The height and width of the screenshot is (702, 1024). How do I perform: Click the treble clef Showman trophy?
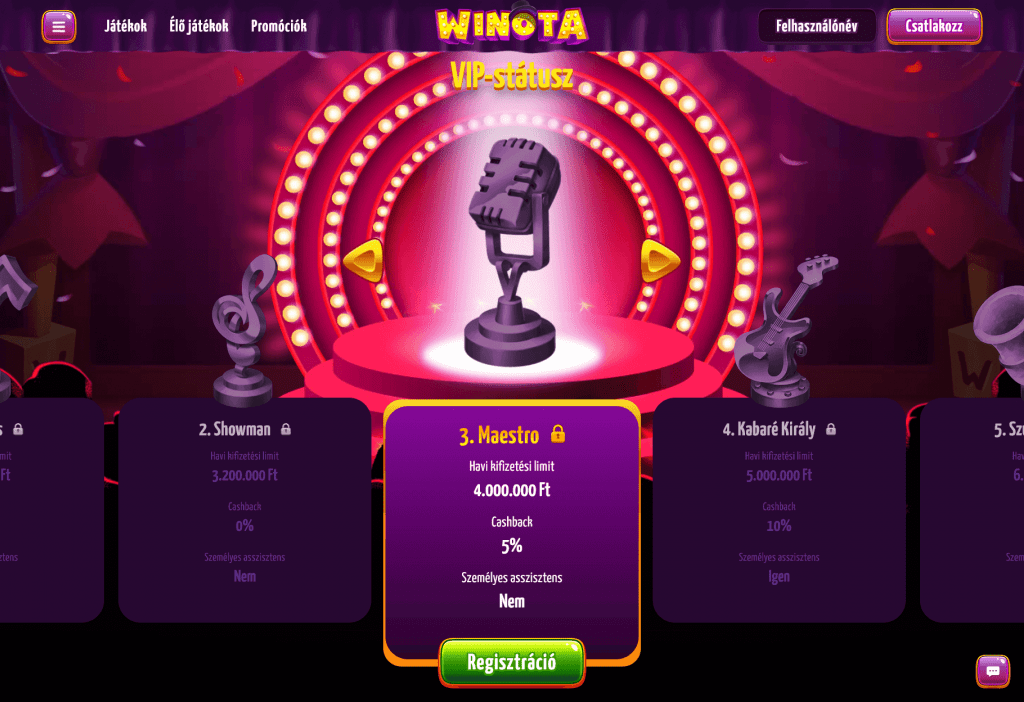pos(243,330)
